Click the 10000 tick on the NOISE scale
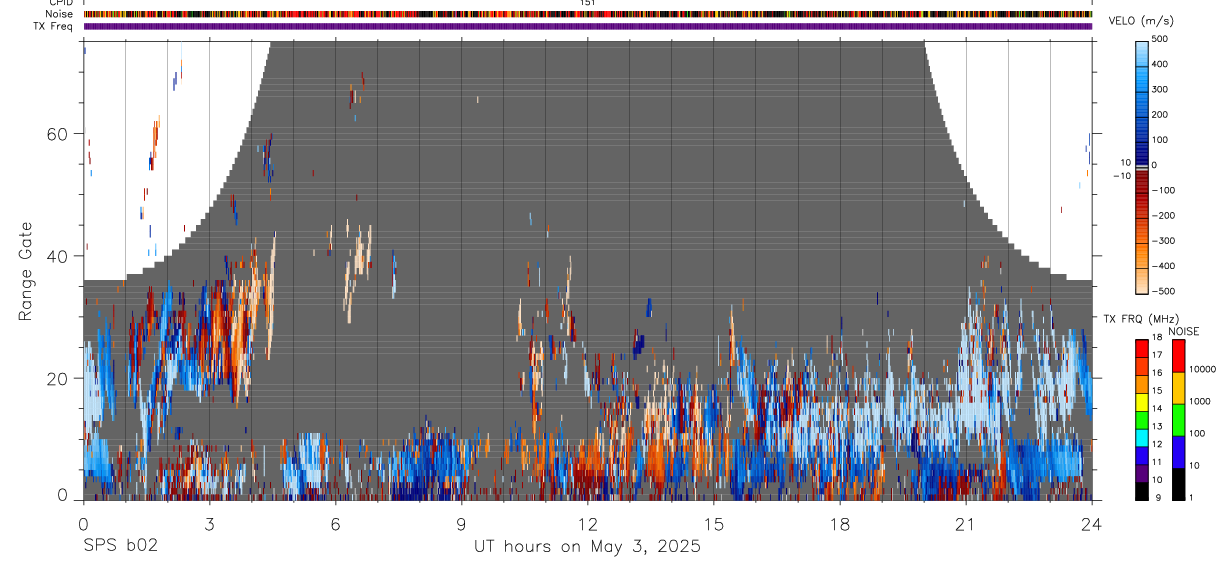1228x567 pixels. tap(1203, 369)
